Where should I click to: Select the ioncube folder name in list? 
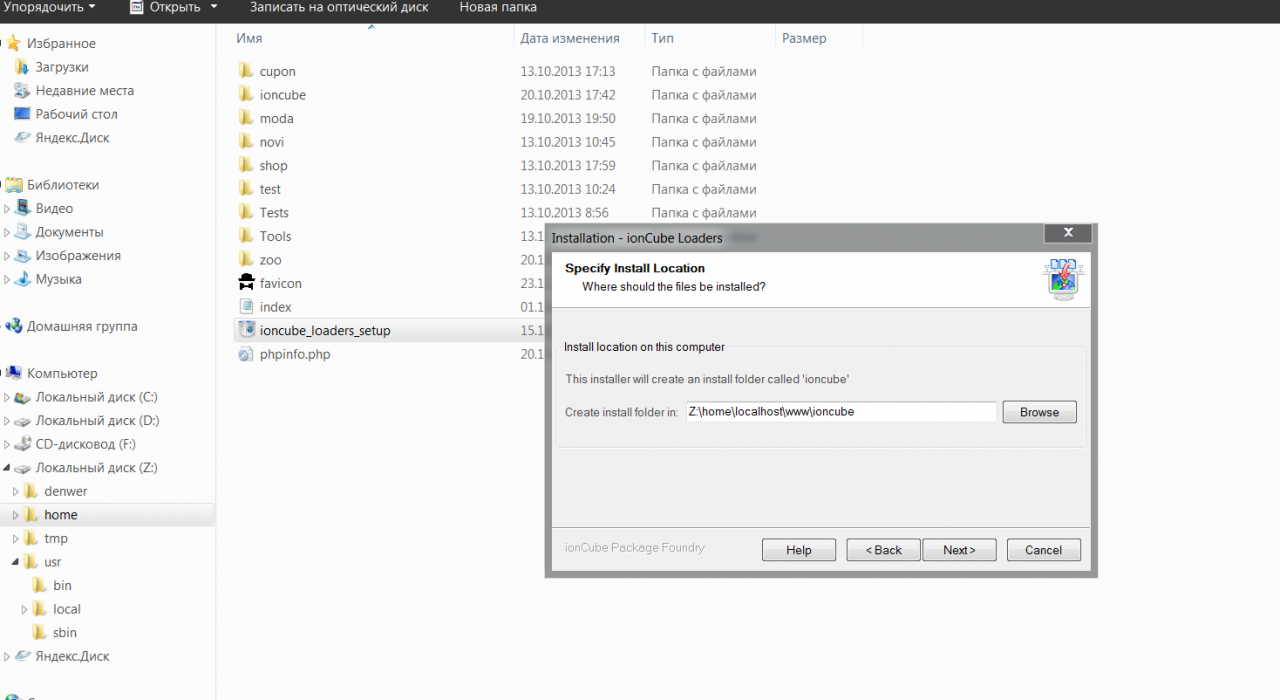click(282, 95)
